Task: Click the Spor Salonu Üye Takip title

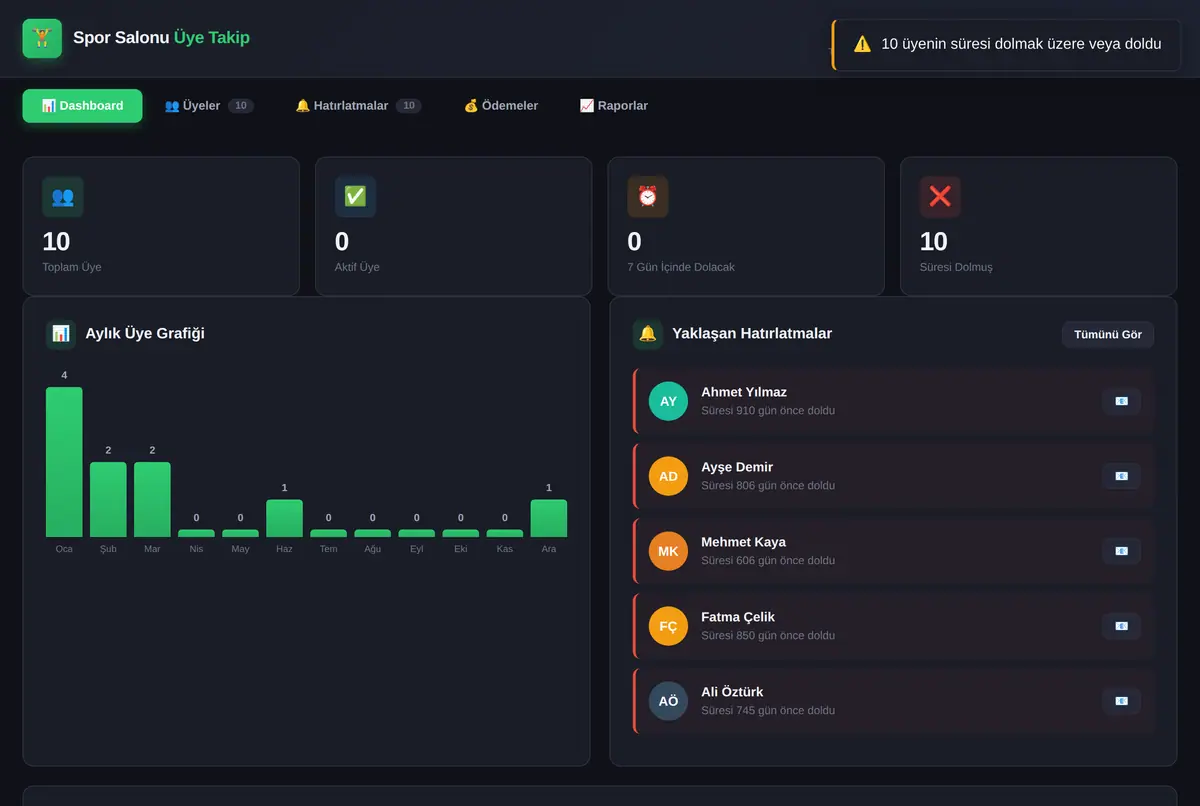Action: 161,38
